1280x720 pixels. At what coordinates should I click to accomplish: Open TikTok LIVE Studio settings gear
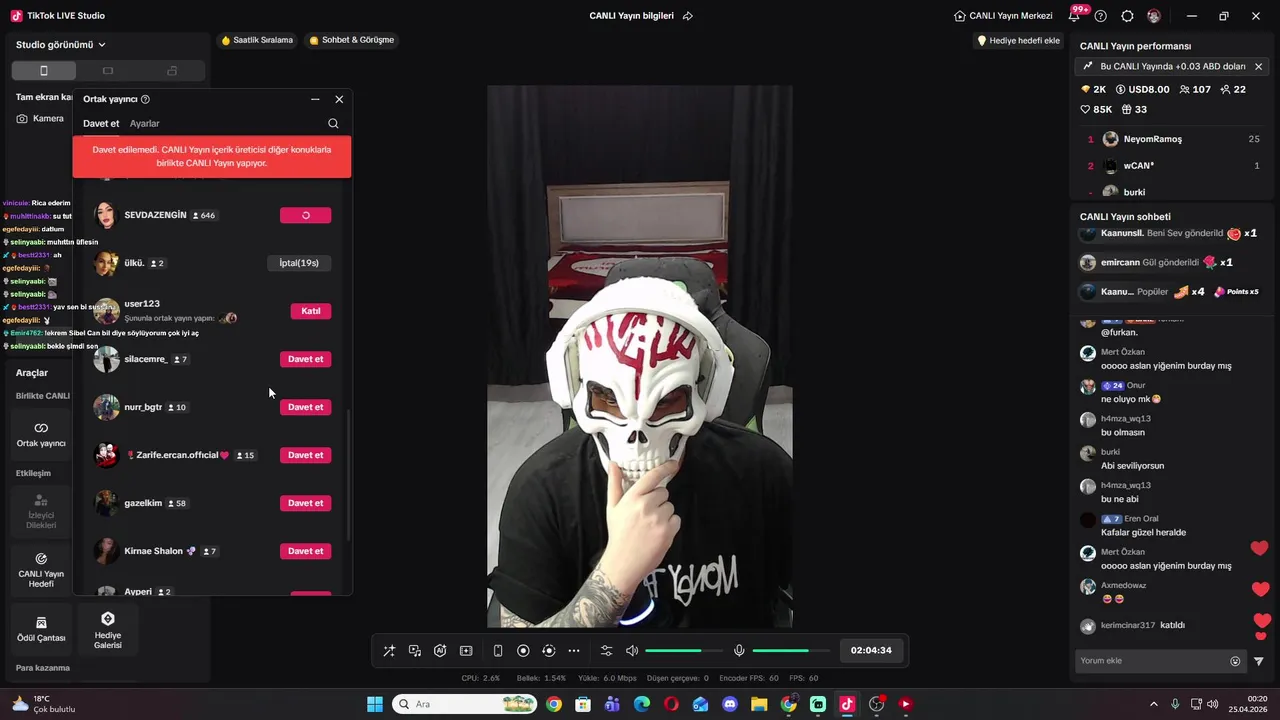coord(1128,16)
